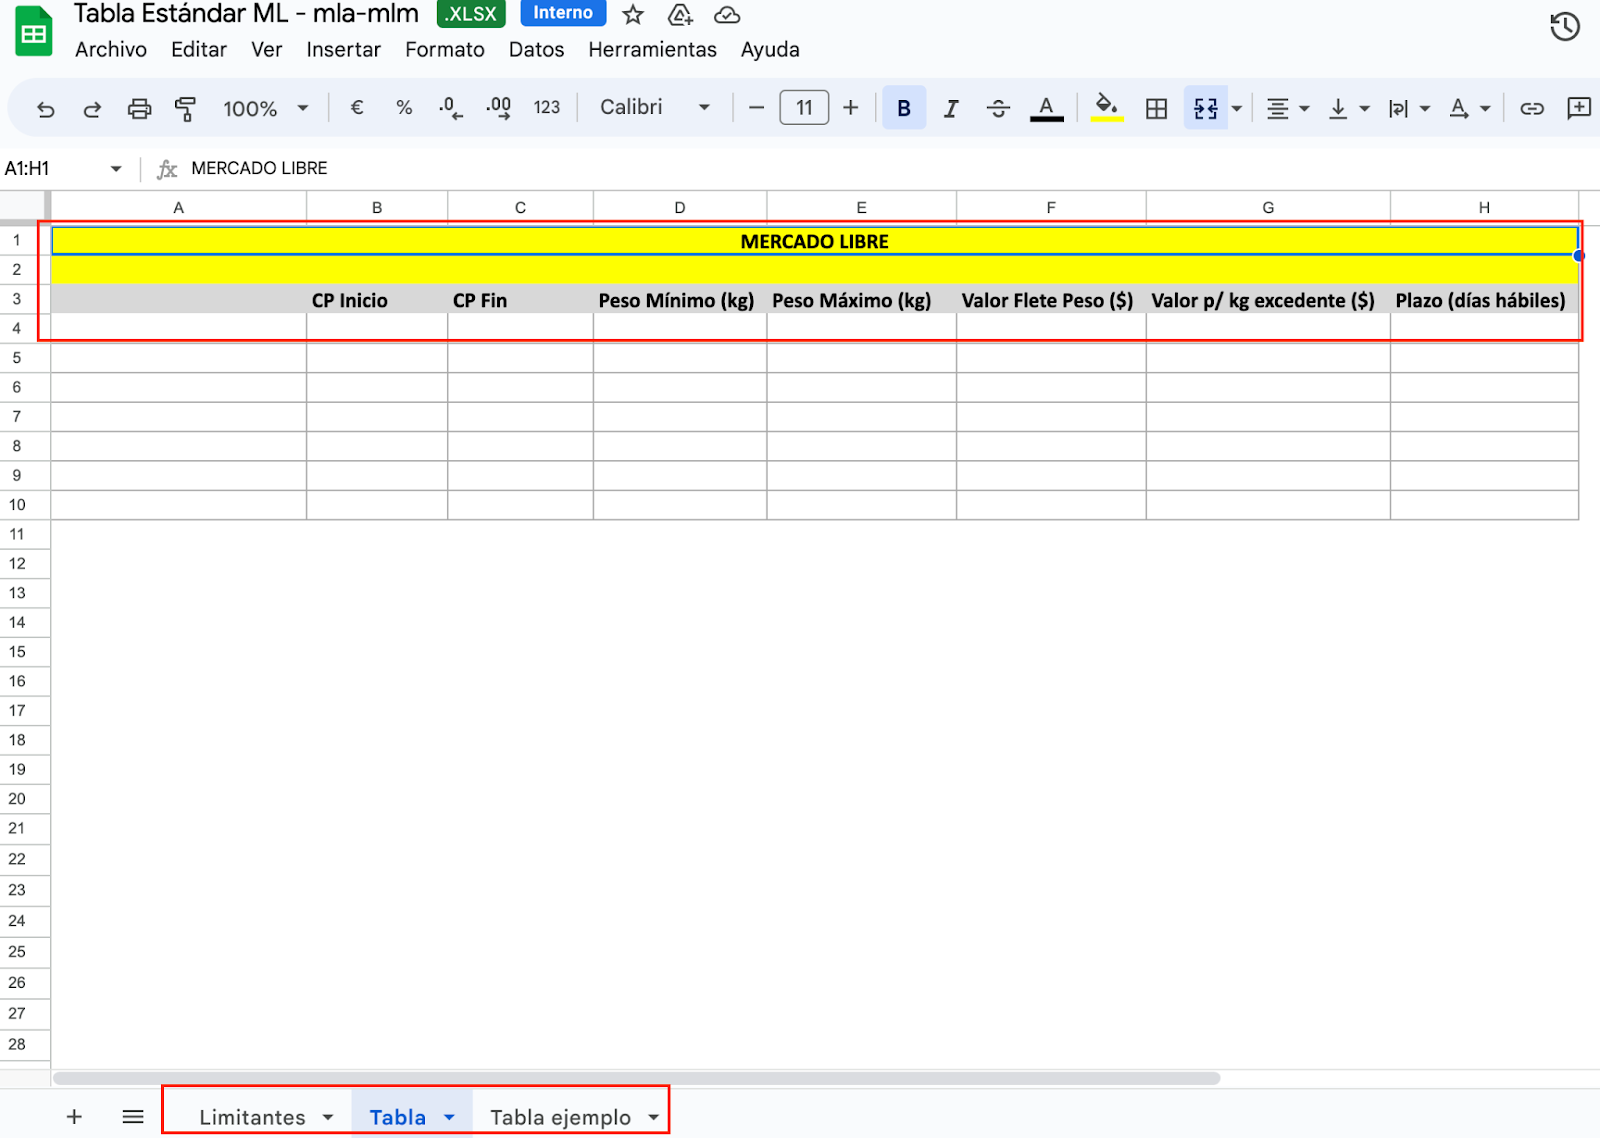
Task: Click the Redo arrow icon
Action: coord(92,109)
